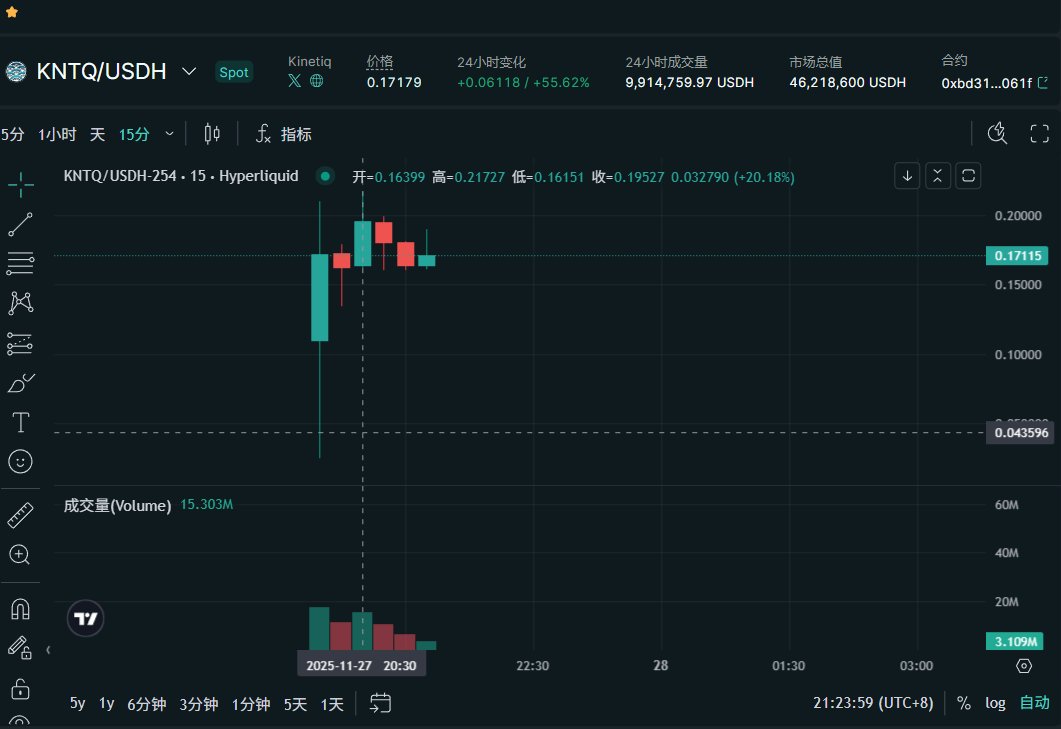Click the 3.109M volume label
The height and width of the screenshot is (729, 1061).
(1015, 641)
